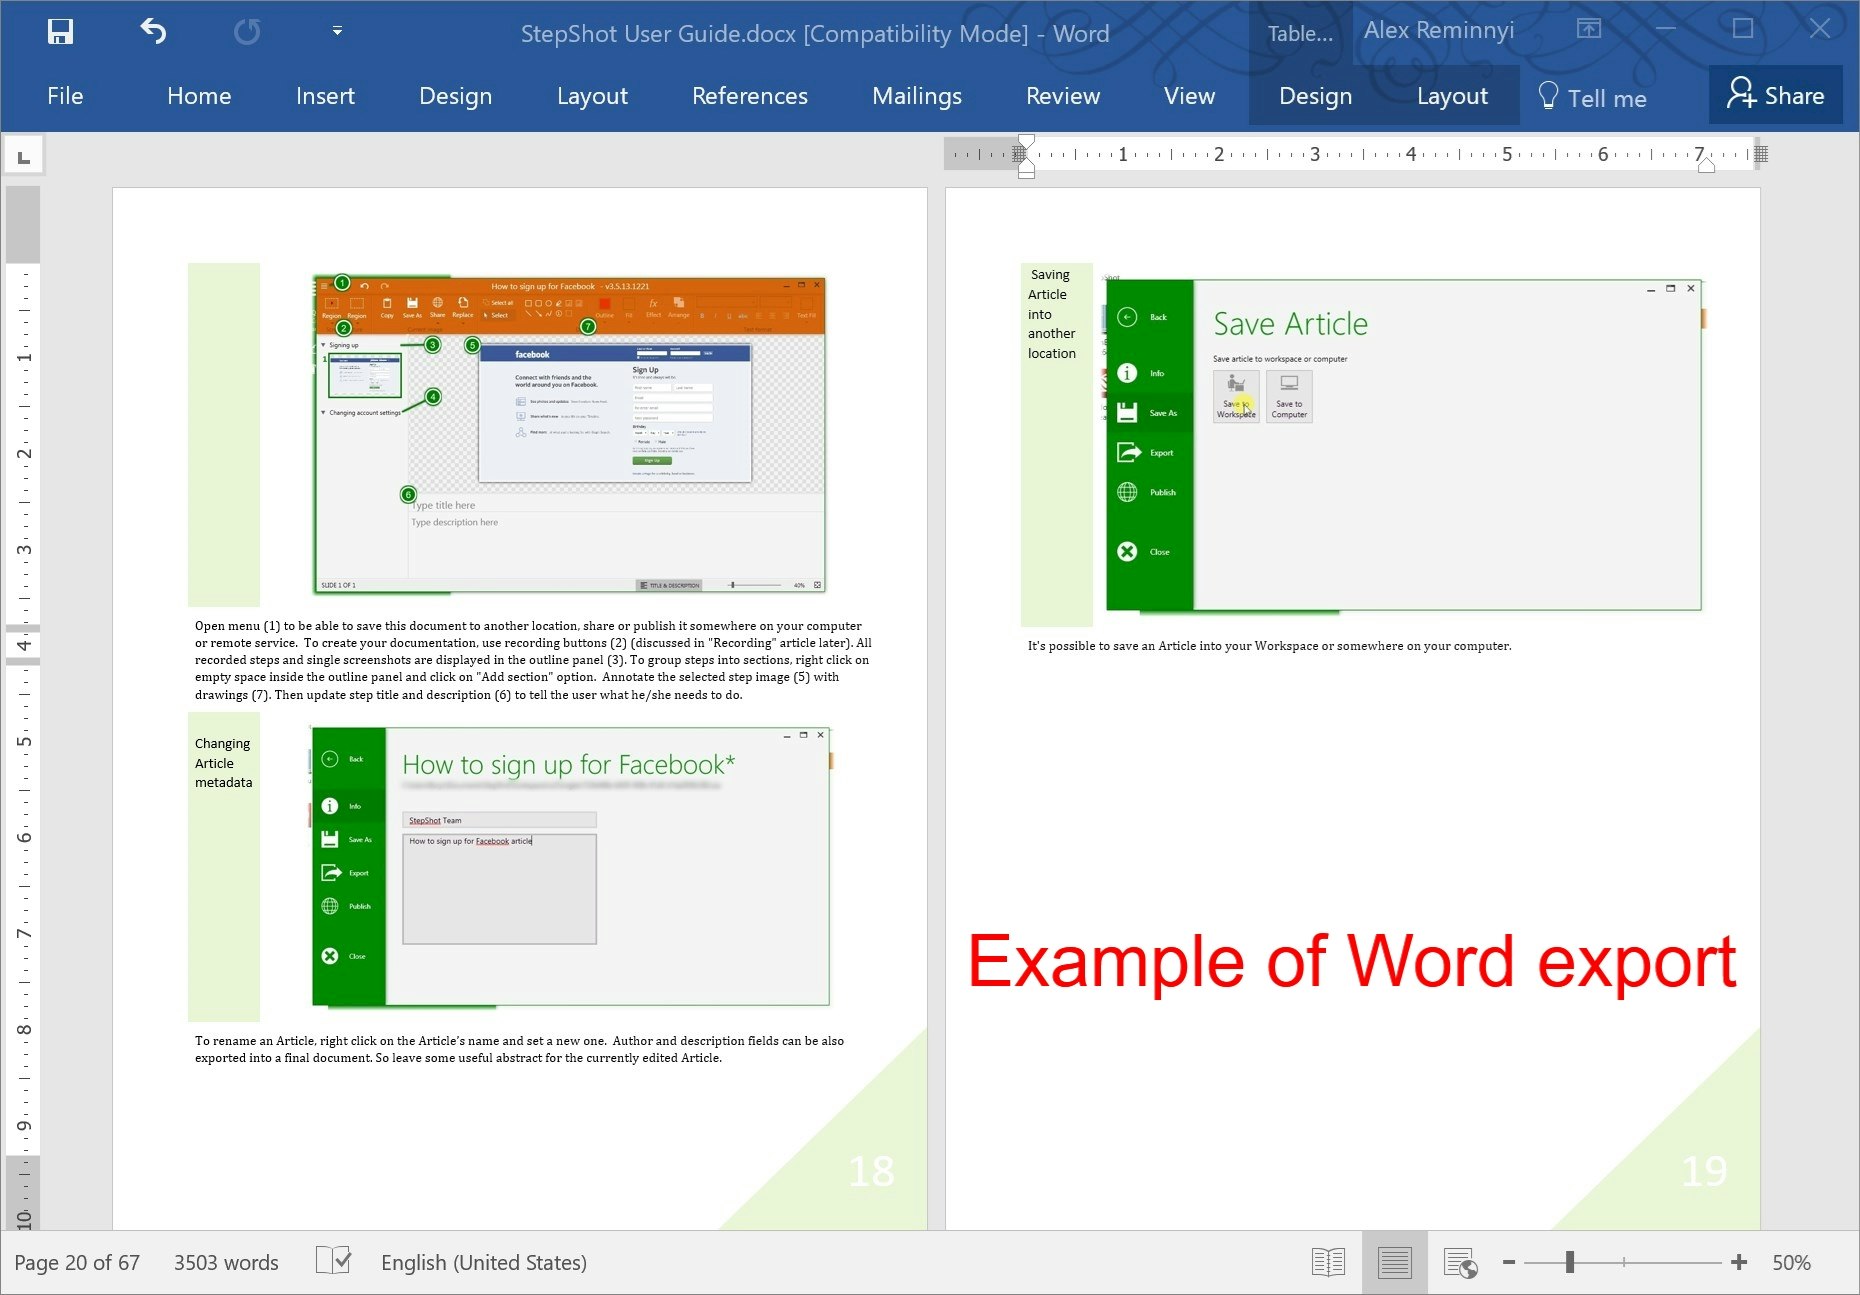The height and width of the screenshot is (1295, 1860).
Task: Open the File menu
Action: click(65, 96)
